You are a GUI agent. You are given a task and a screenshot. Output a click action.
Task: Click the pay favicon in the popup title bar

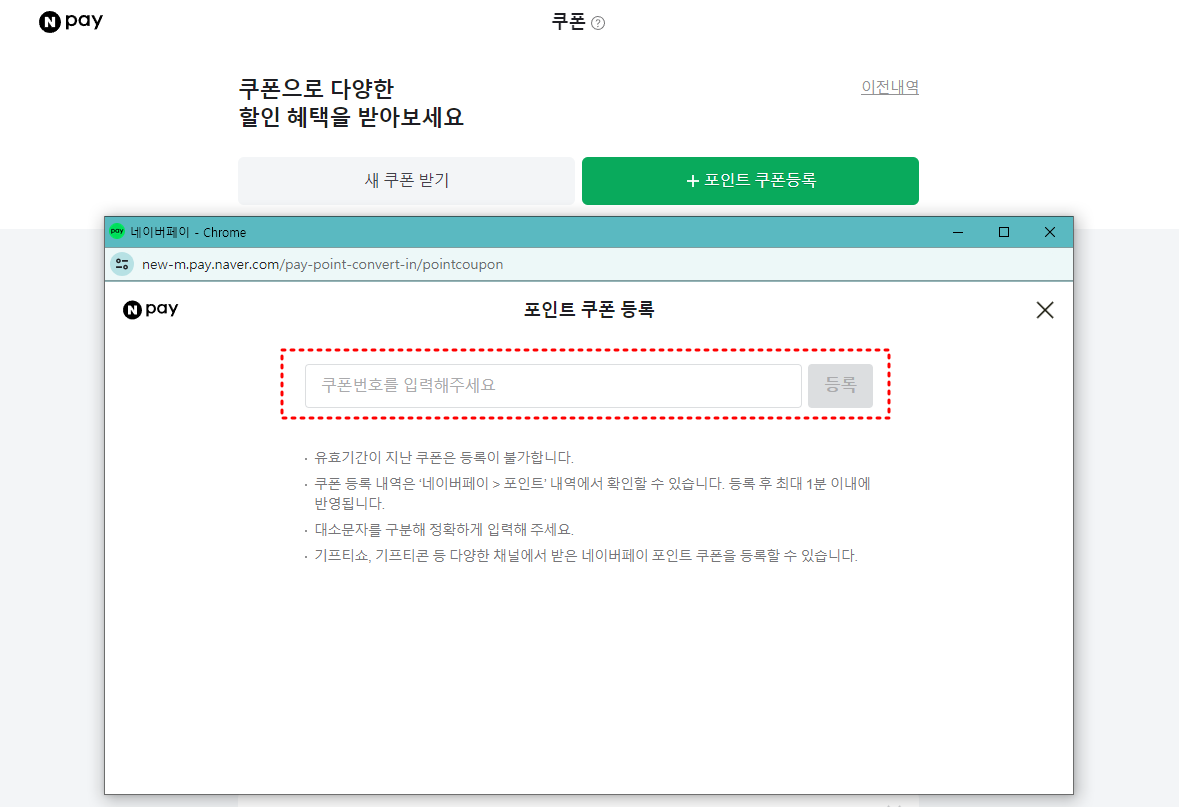[x=117, y=232]
